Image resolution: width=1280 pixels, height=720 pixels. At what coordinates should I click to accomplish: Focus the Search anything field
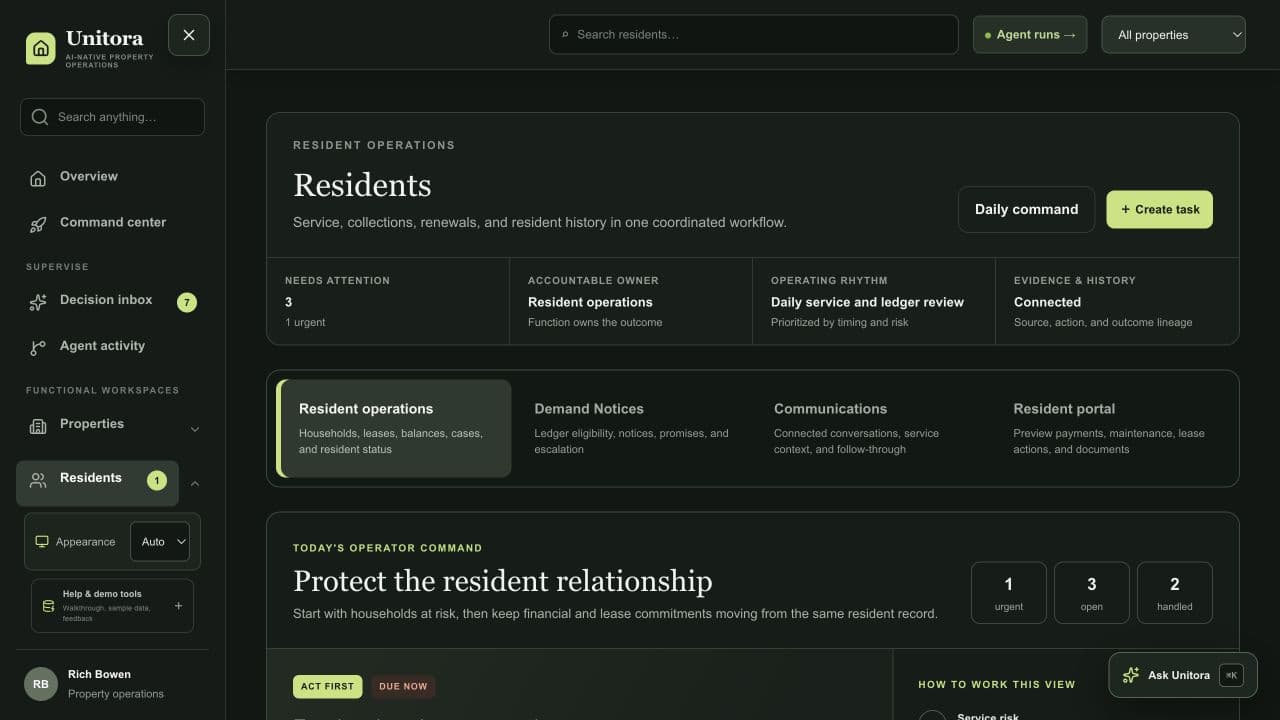point(112,117)
